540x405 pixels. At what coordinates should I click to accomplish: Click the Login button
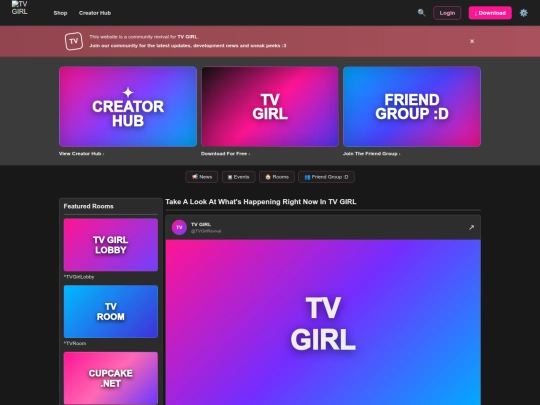[447, 13]
